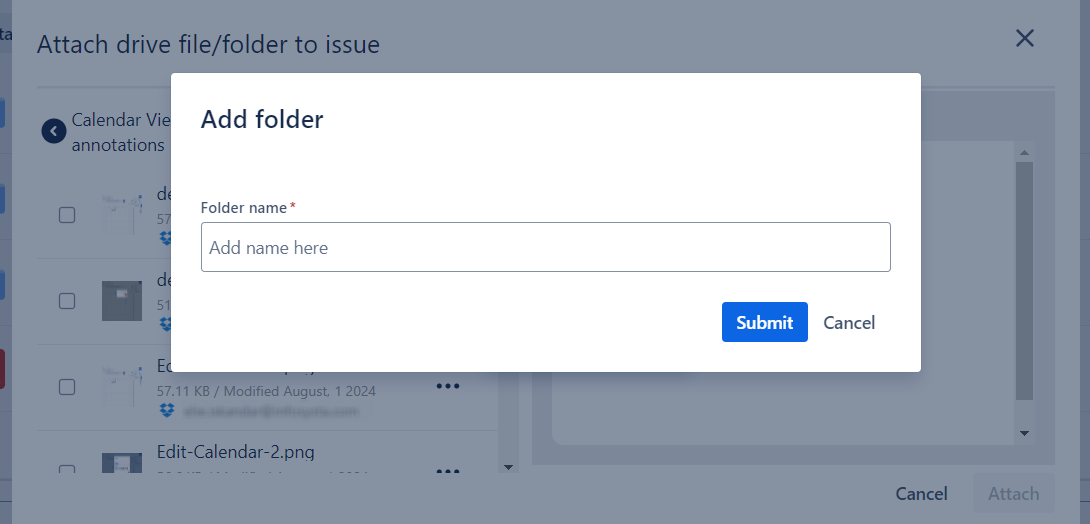Click the Dropbox icon under the 57.11 KB file

[x=166, y=410]
